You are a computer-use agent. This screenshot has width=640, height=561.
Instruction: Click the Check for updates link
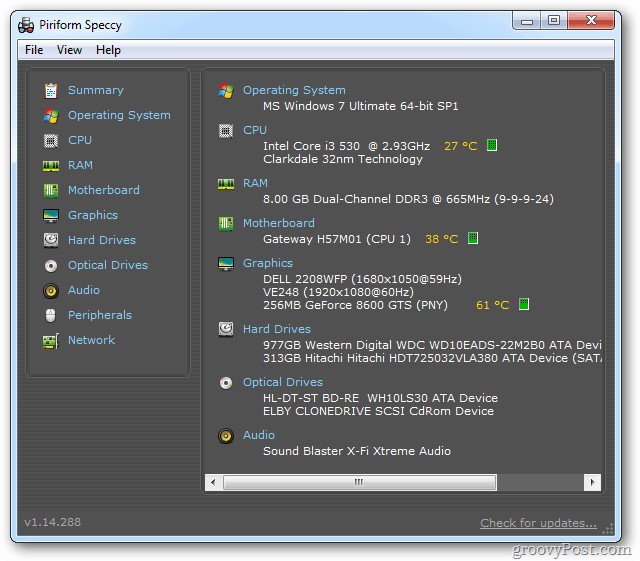click(538, 523)
